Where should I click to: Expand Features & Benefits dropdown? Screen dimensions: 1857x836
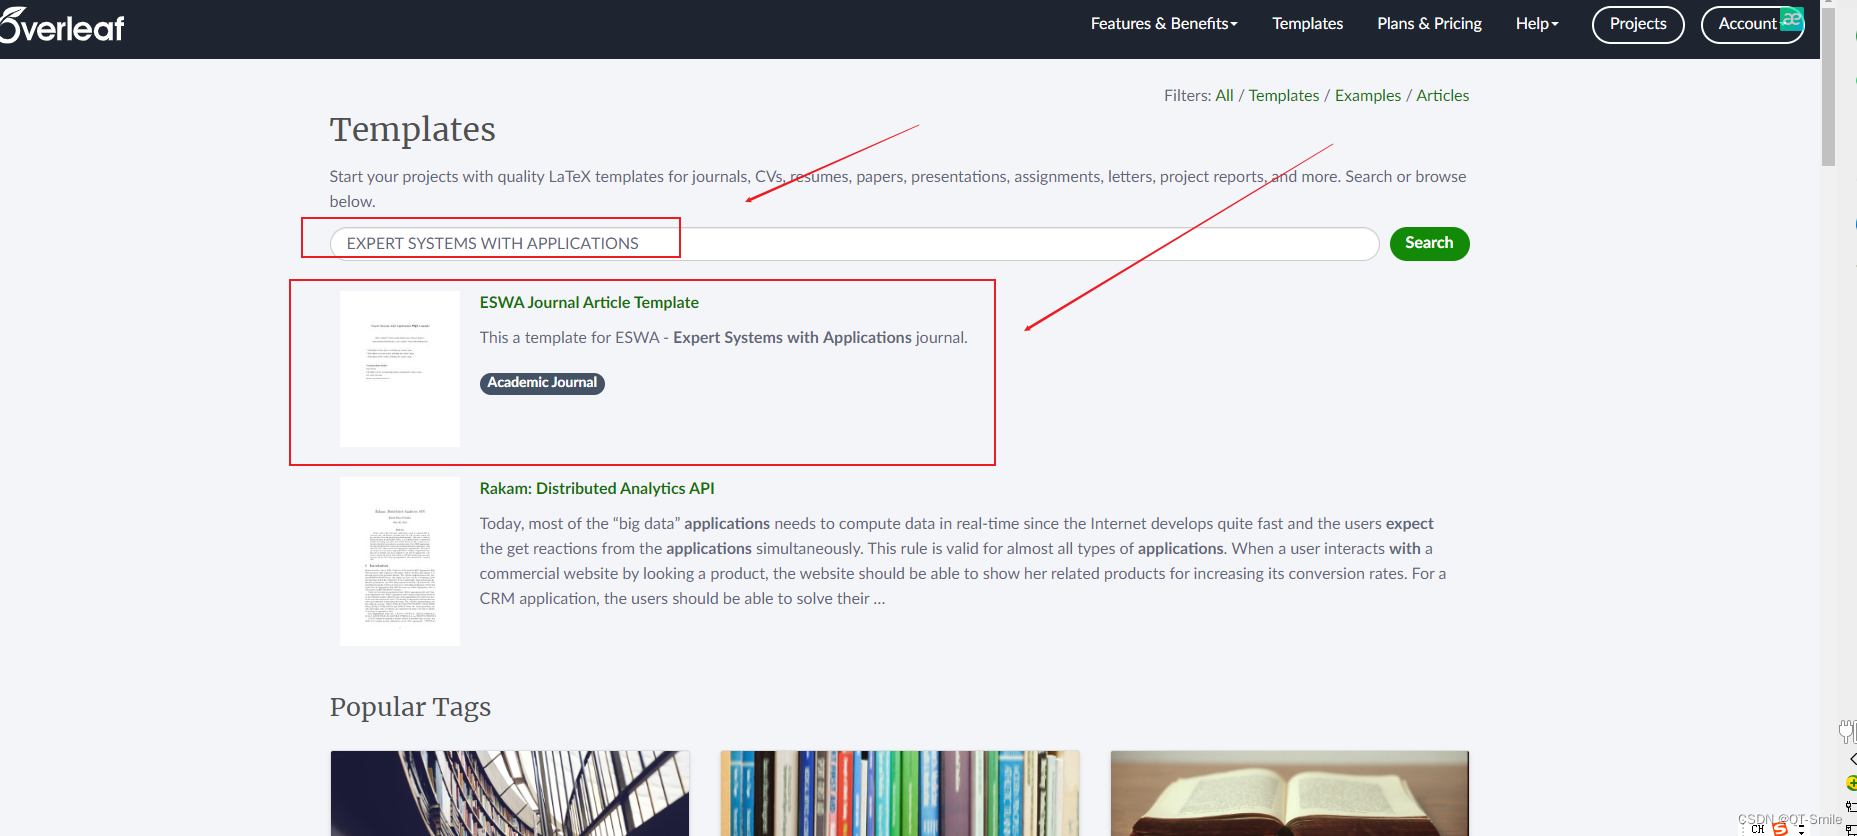1164,24
